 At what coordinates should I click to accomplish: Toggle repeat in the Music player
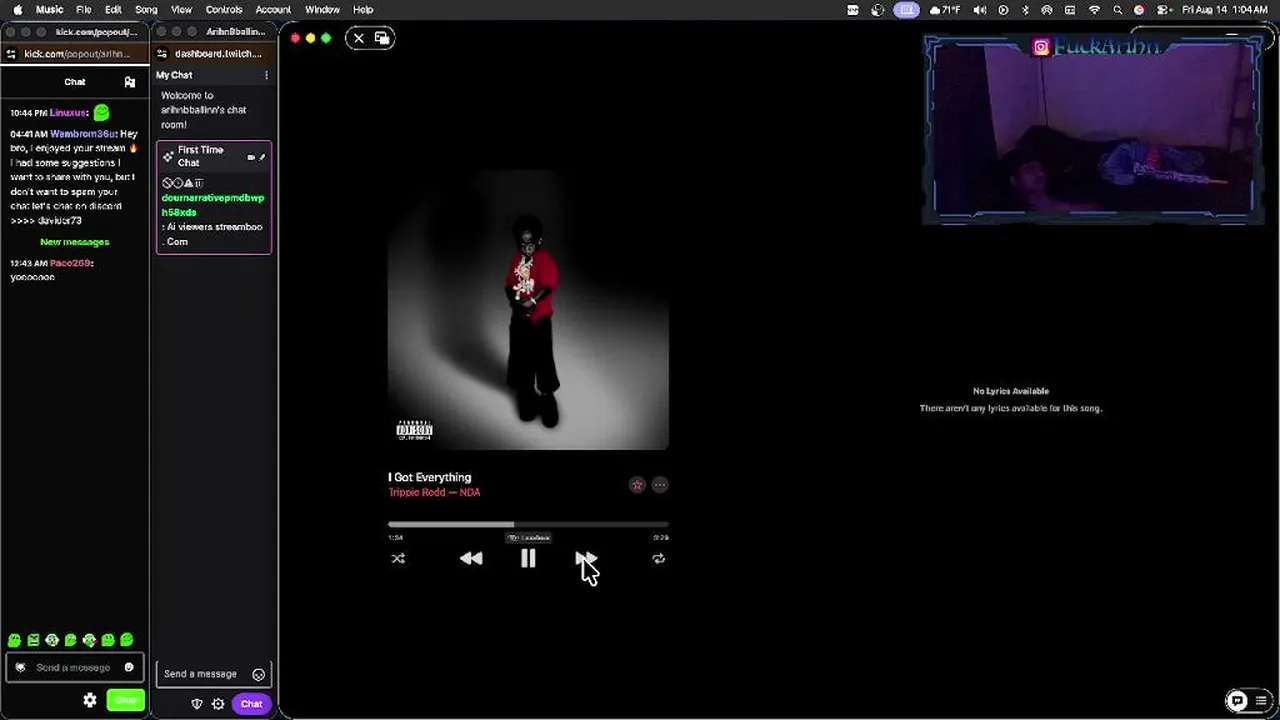658,559
